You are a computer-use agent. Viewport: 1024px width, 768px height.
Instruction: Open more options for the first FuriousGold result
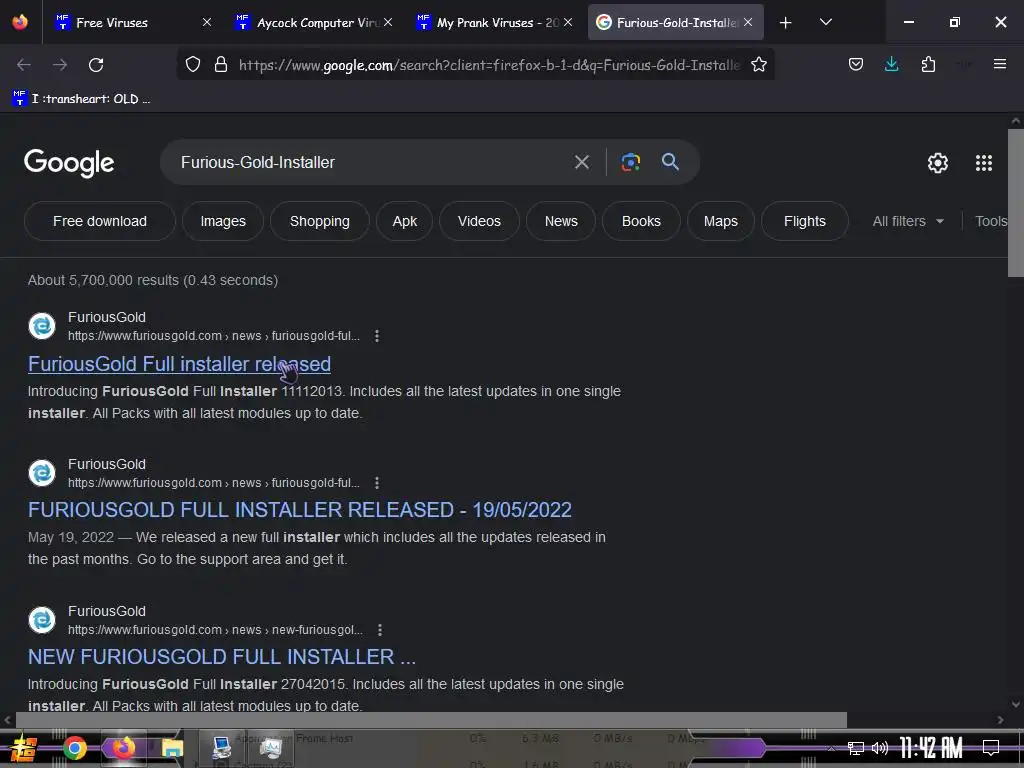[377, 336]
